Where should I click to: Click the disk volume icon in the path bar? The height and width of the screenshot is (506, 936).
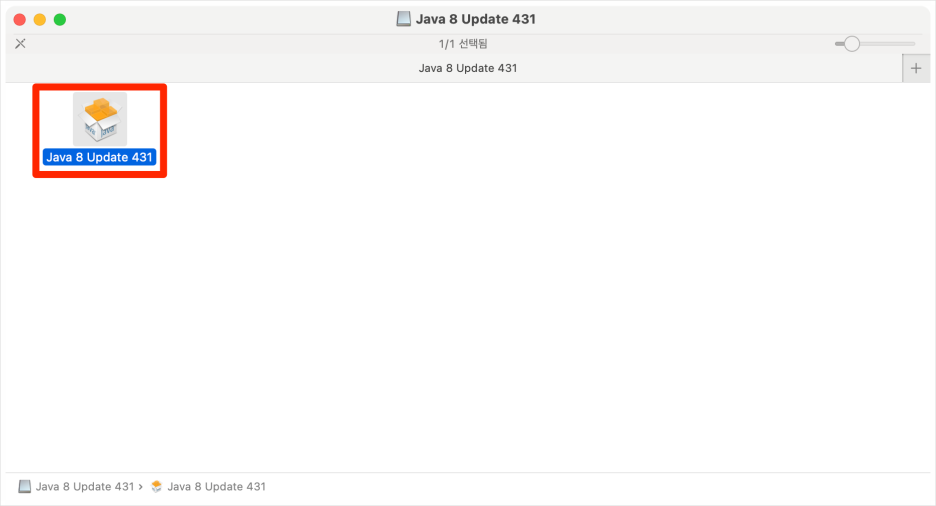(x=24, y=486)
